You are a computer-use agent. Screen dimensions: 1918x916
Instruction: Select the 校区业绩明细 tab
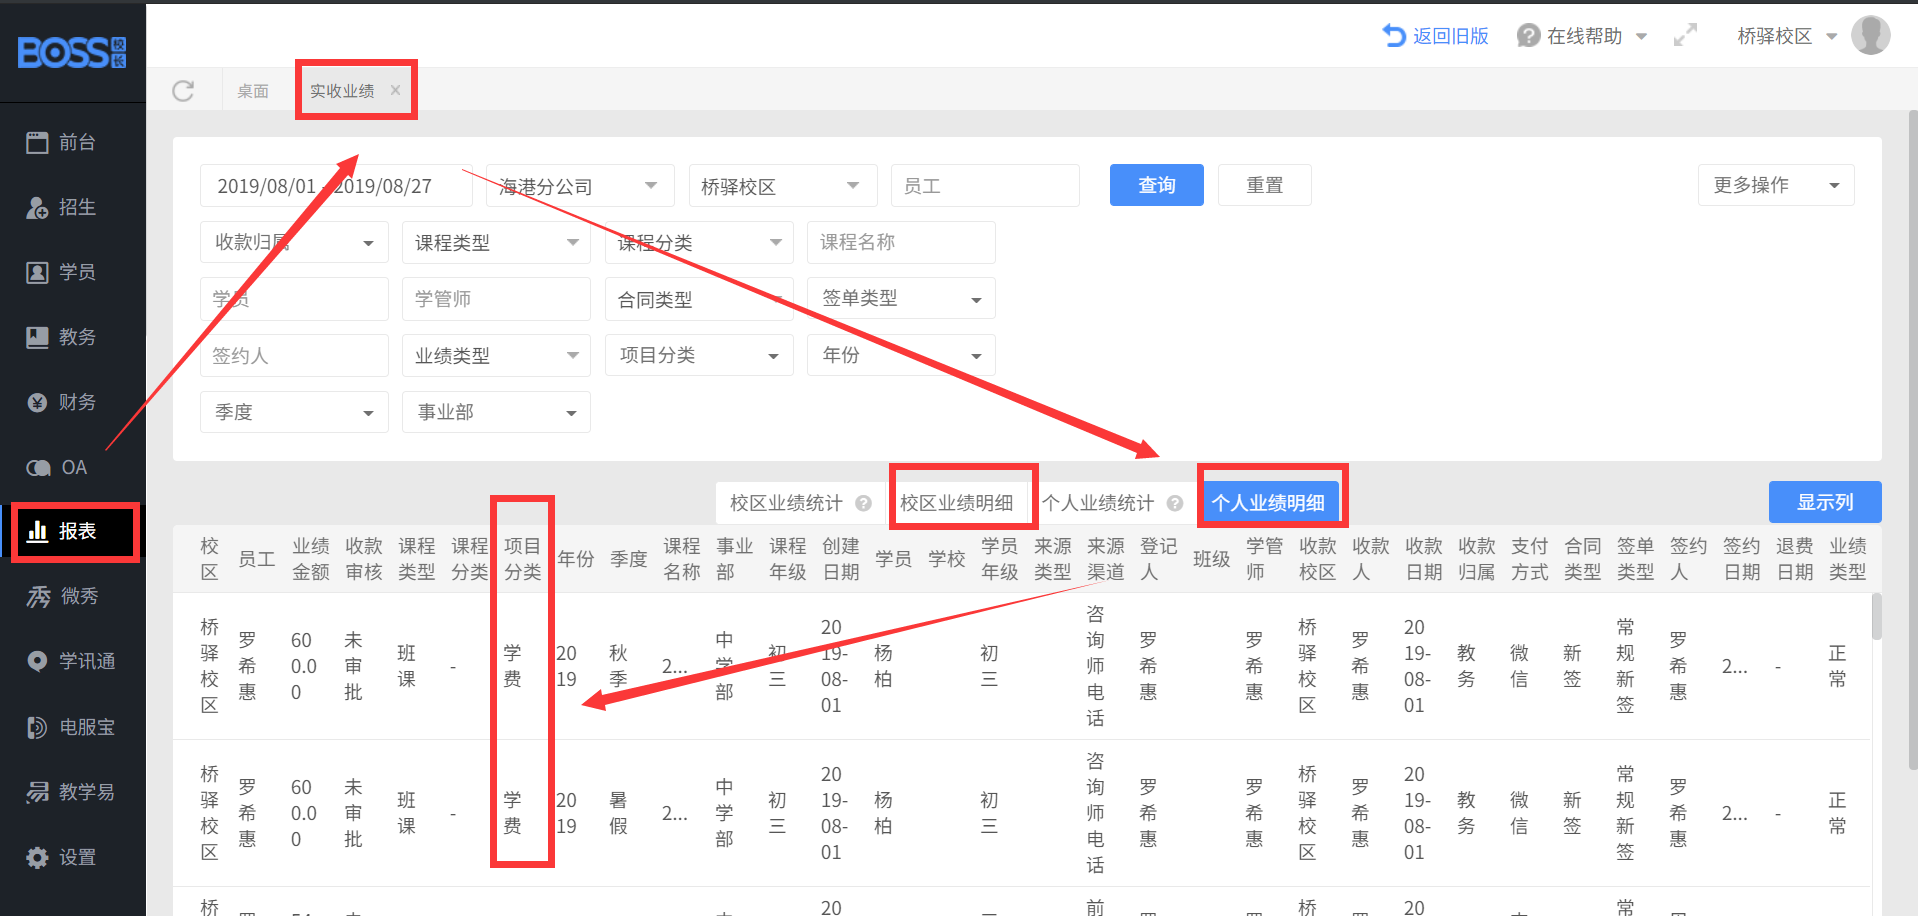click(957, 503)
